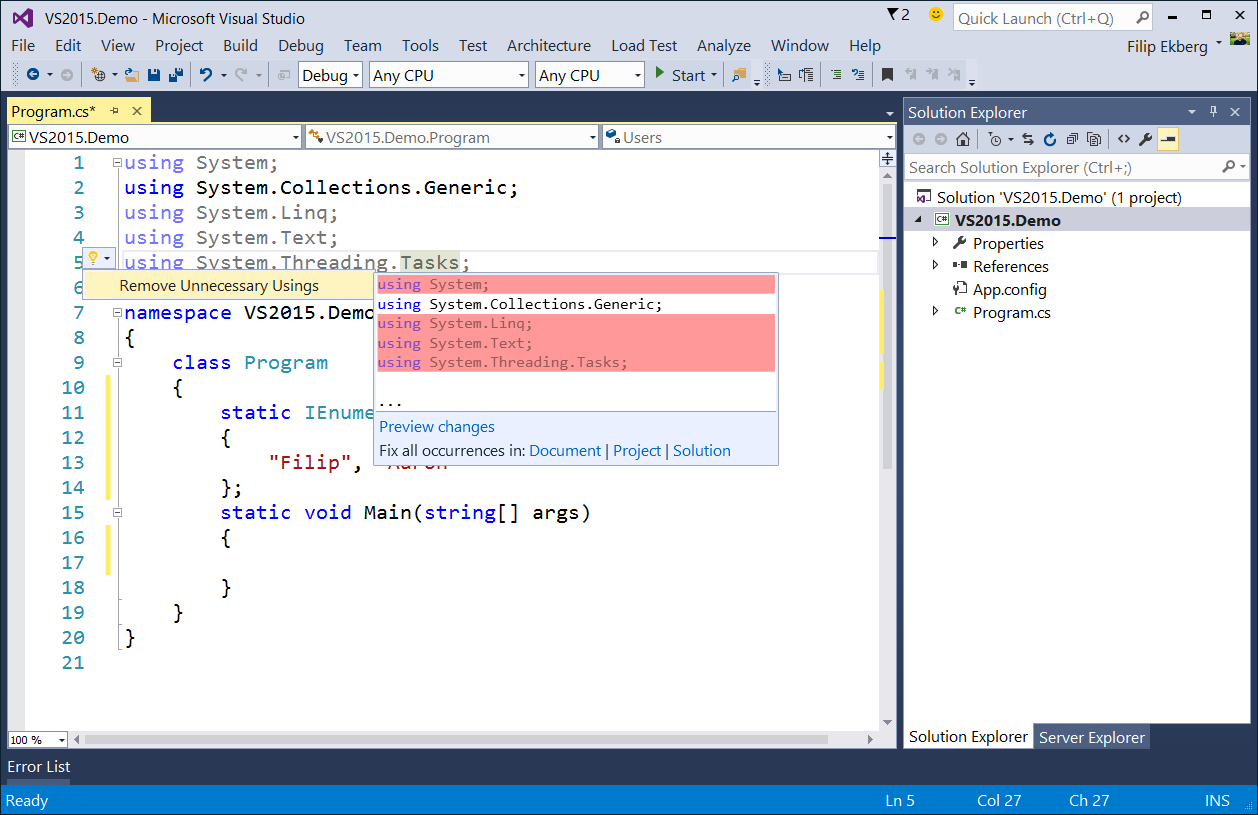Refresh Solution Explorer with the refresh icon

pyautogui.click(x=1050, y=139)
